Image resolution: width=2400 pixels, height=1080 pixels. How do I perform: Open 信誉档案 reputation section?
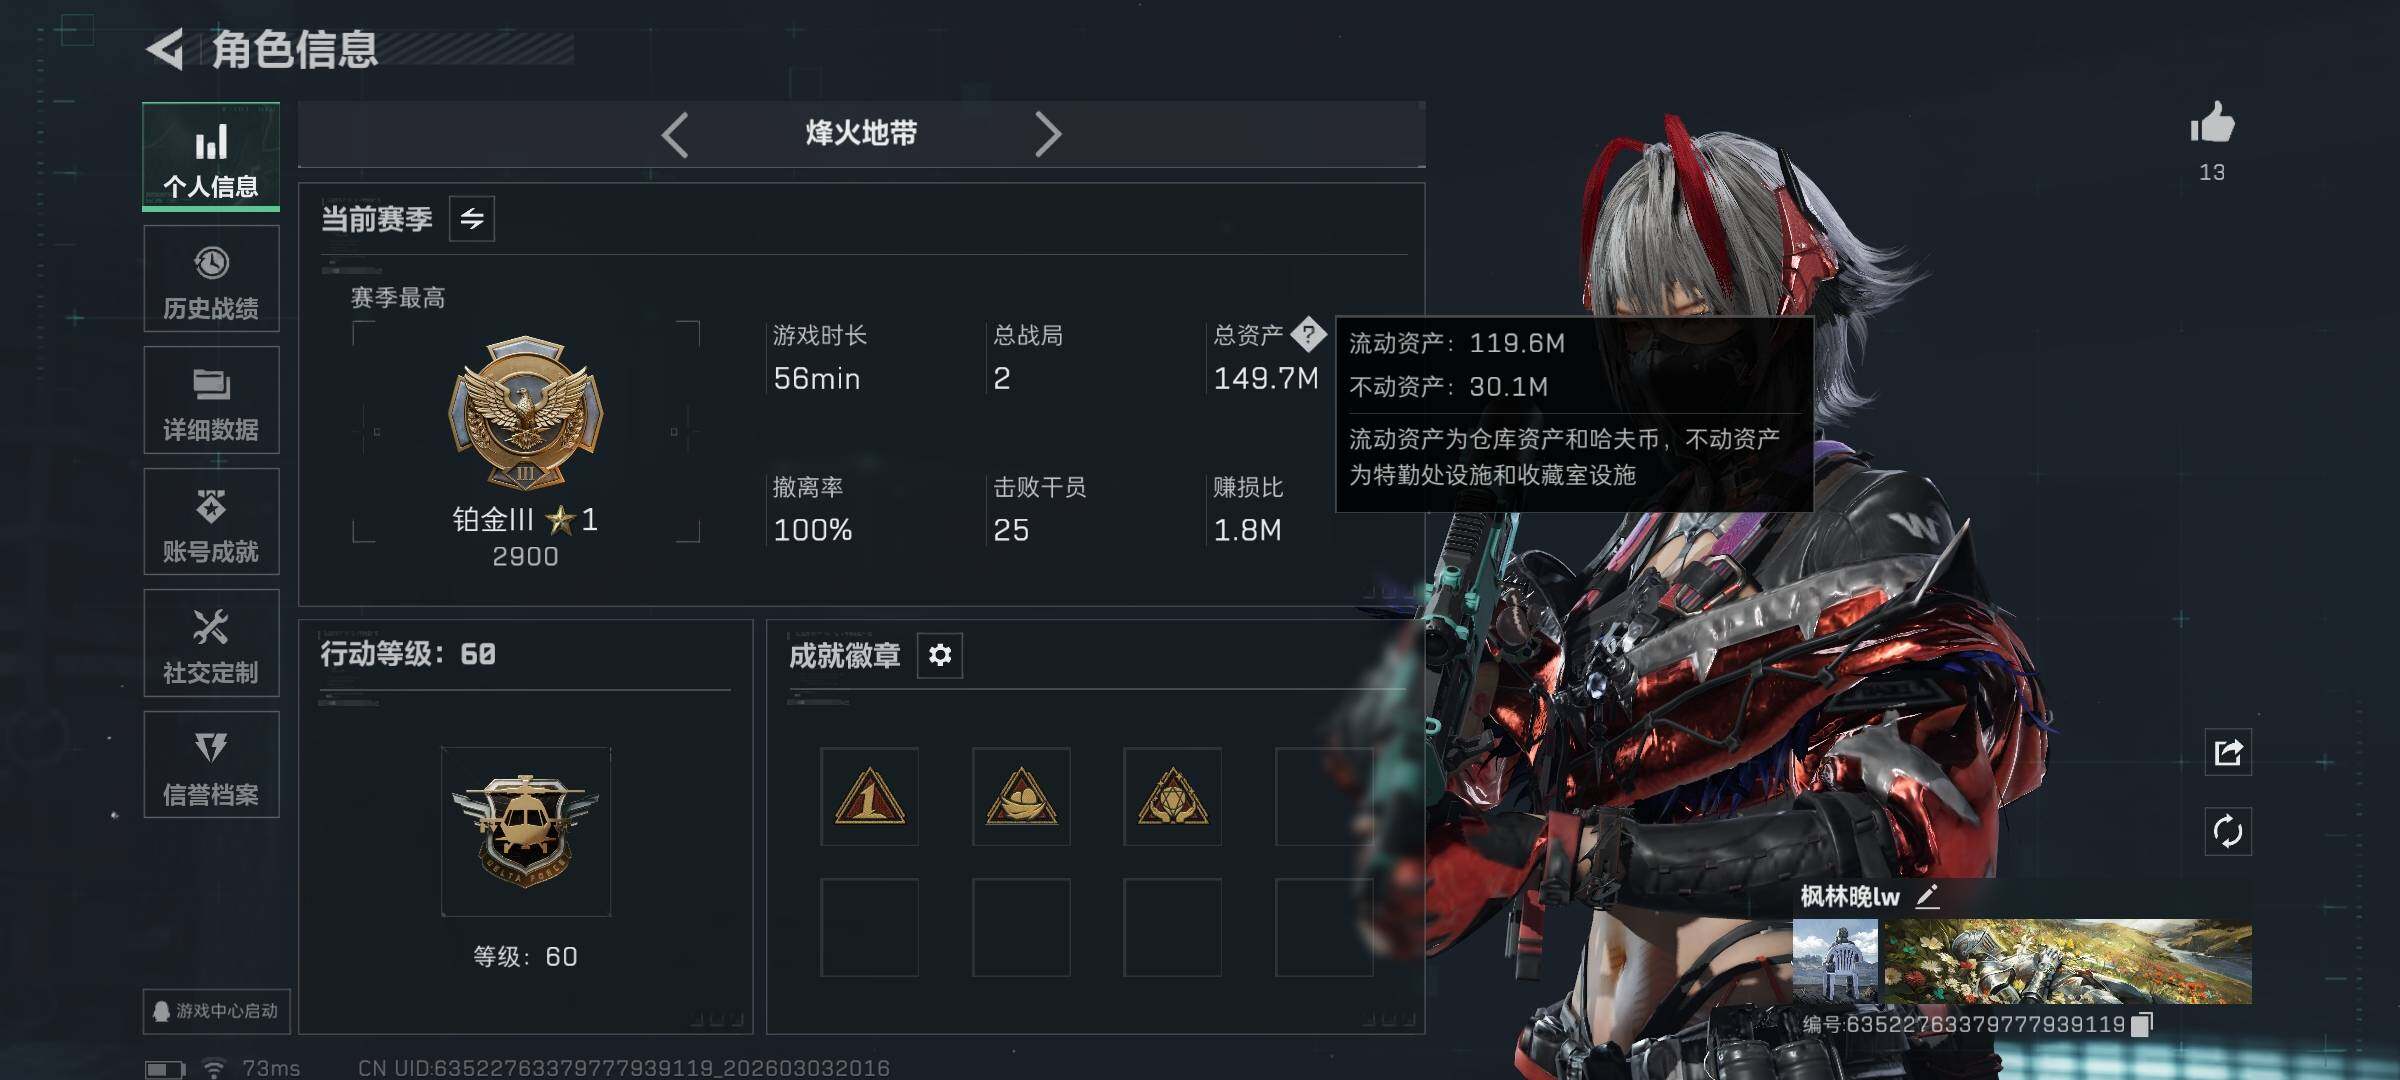pos(211,765)
